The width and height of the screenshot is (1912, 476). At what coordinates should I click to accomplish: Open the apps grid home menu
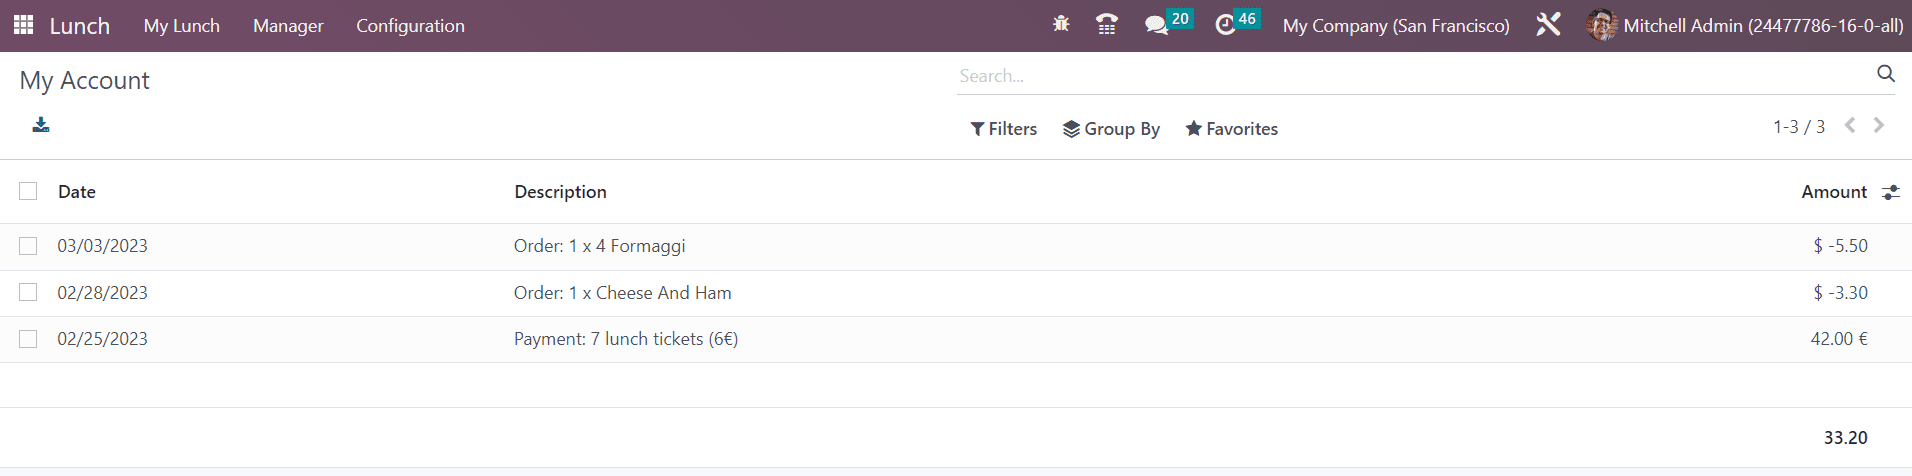coord(23,25)
